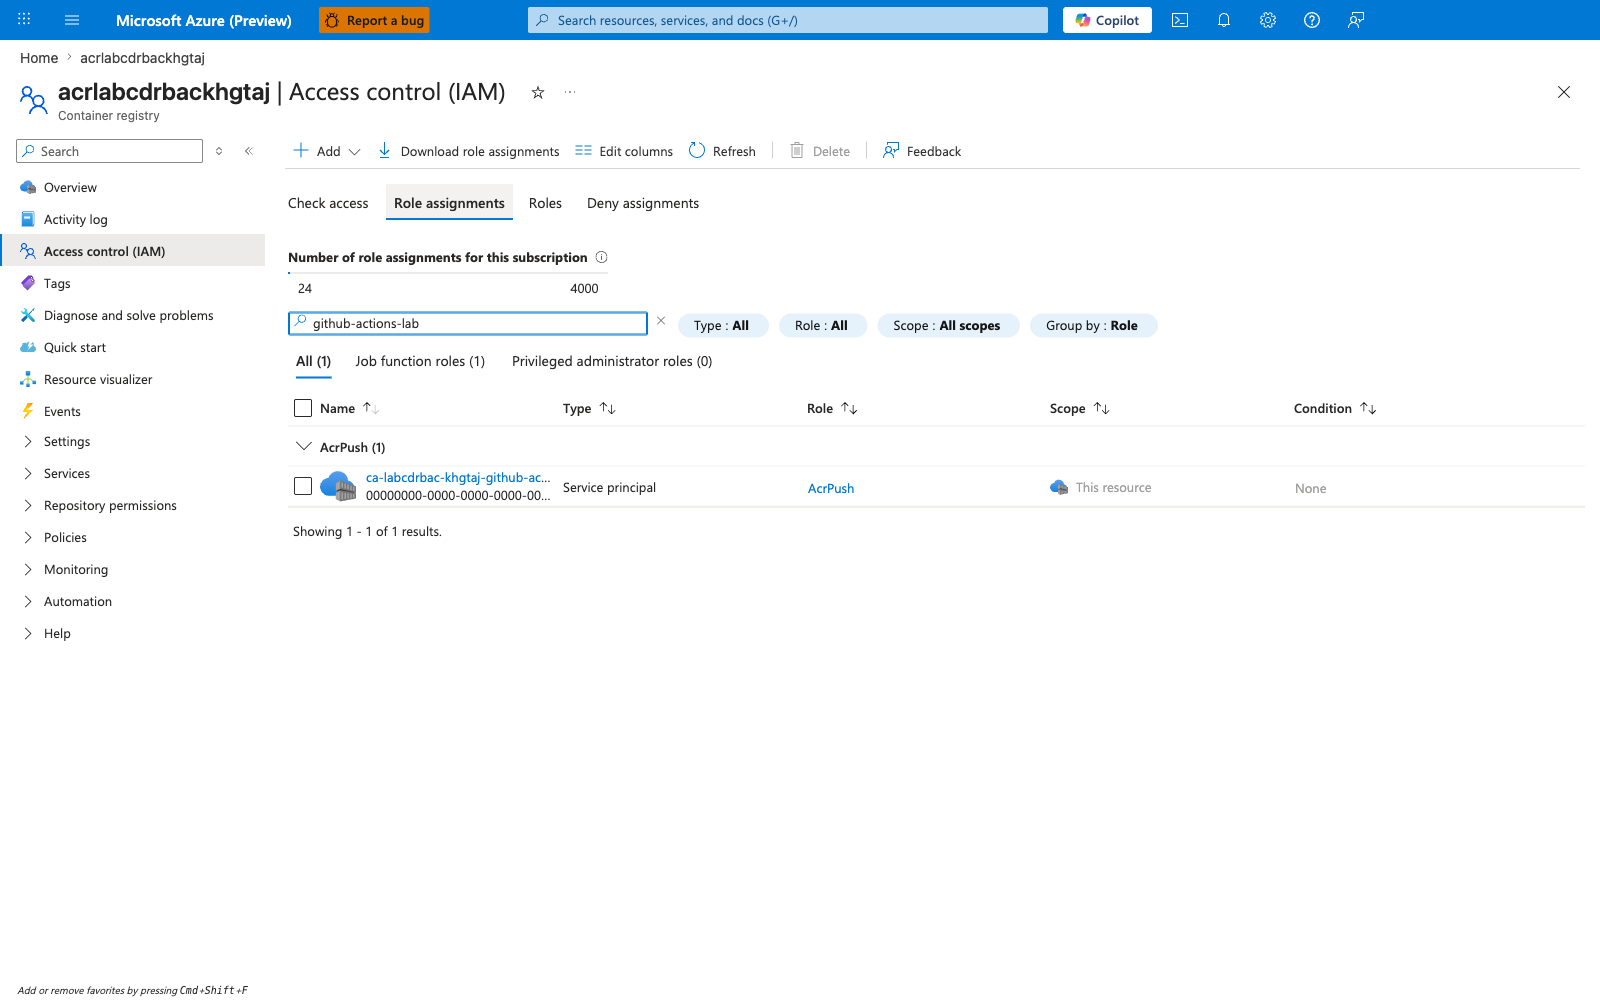Click the Delete toolbar button
Screen dimensions: 1600x1000
pos(820,151)
